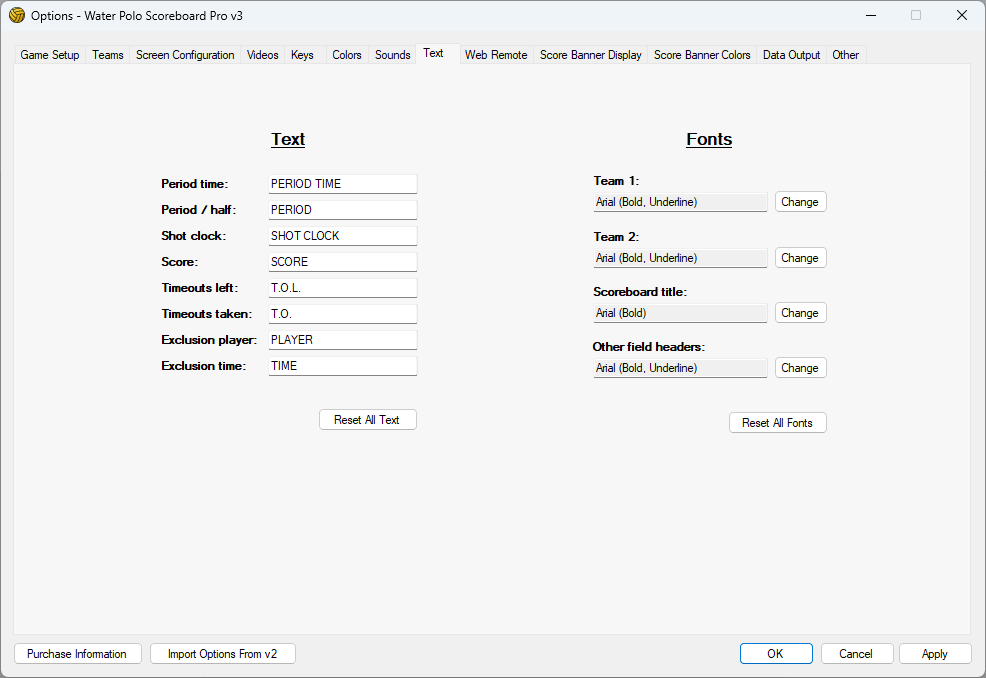Change the Team 2 font
The width and height of the screenshot is (986, 678).
click(x=800, y=258)
